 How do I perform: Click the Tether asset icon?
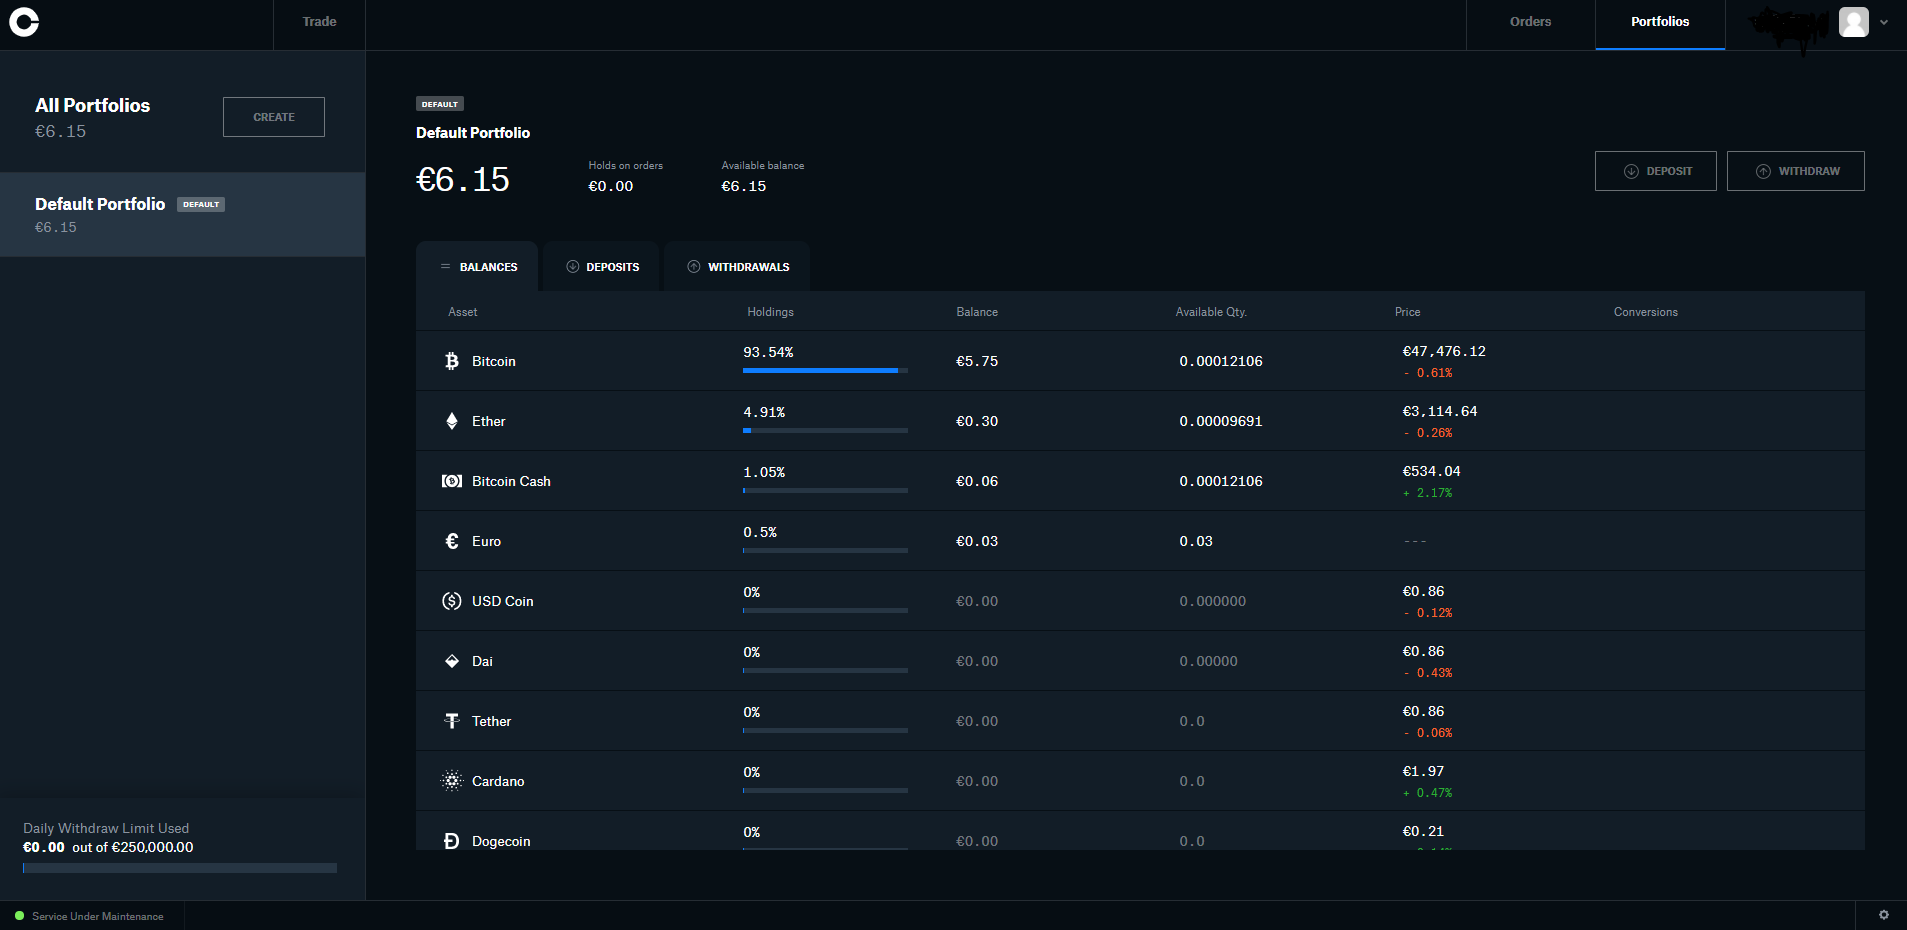[452, 721]
